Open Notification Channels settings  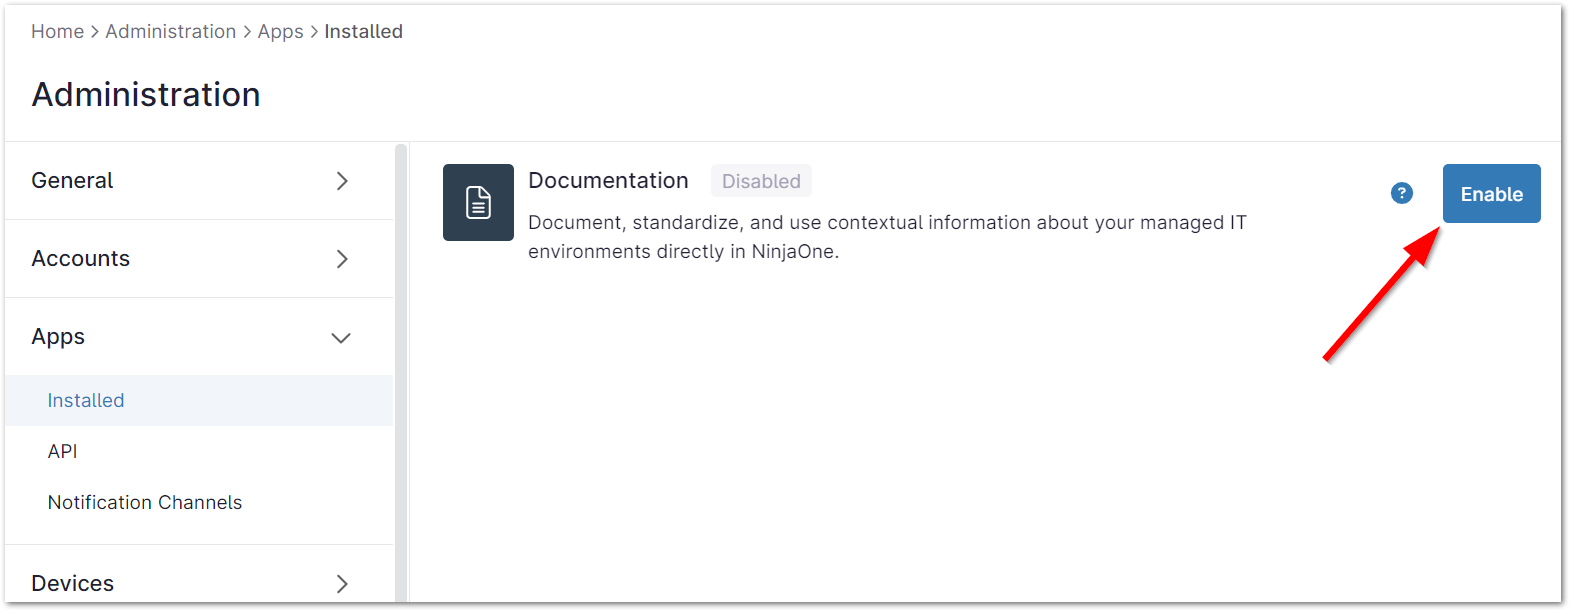pyautogui.click(x=144, y=502)
